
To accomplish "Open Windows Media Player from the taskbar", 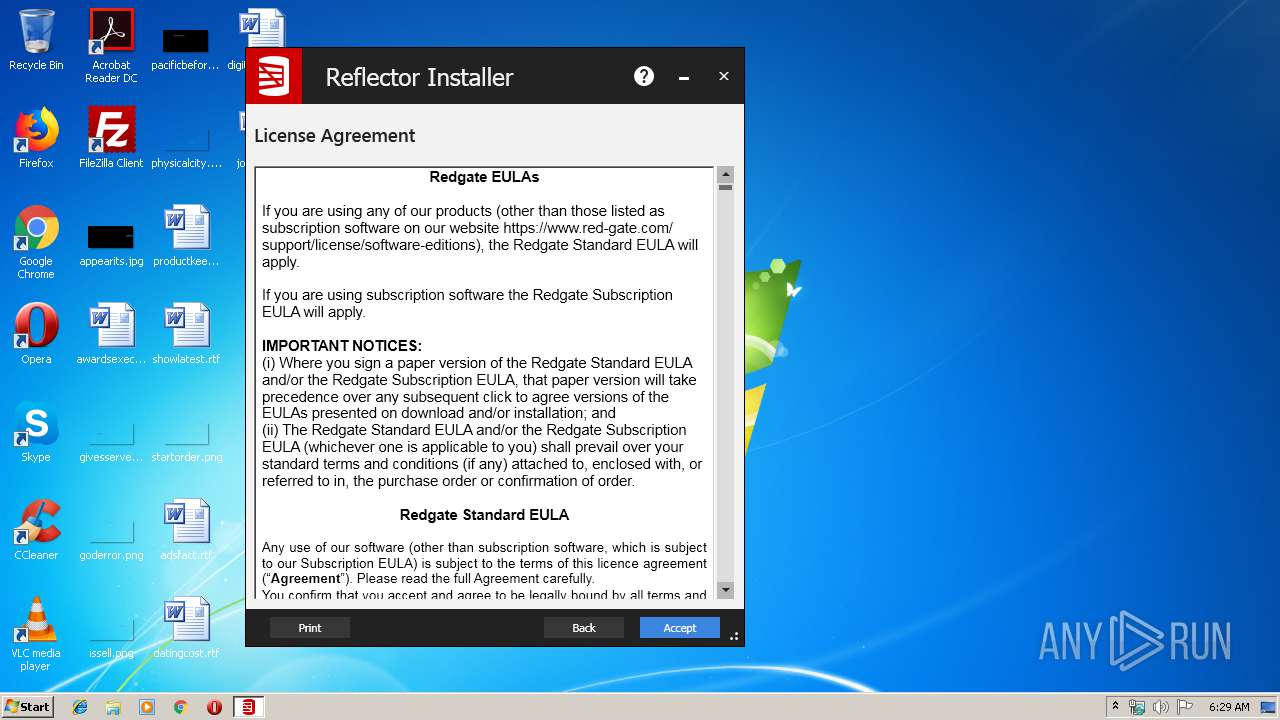I will (147, 707).
